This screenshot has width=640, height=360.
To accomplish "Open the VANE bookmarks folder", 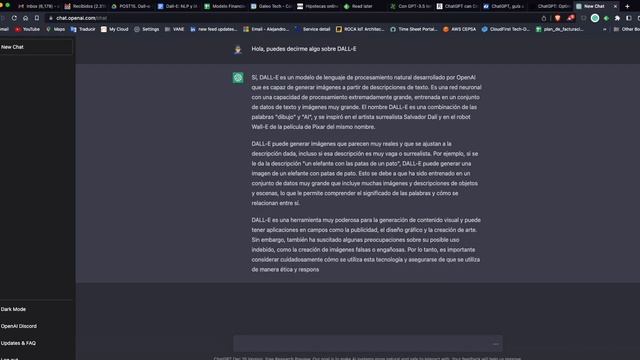I will [x=174, y=29].
